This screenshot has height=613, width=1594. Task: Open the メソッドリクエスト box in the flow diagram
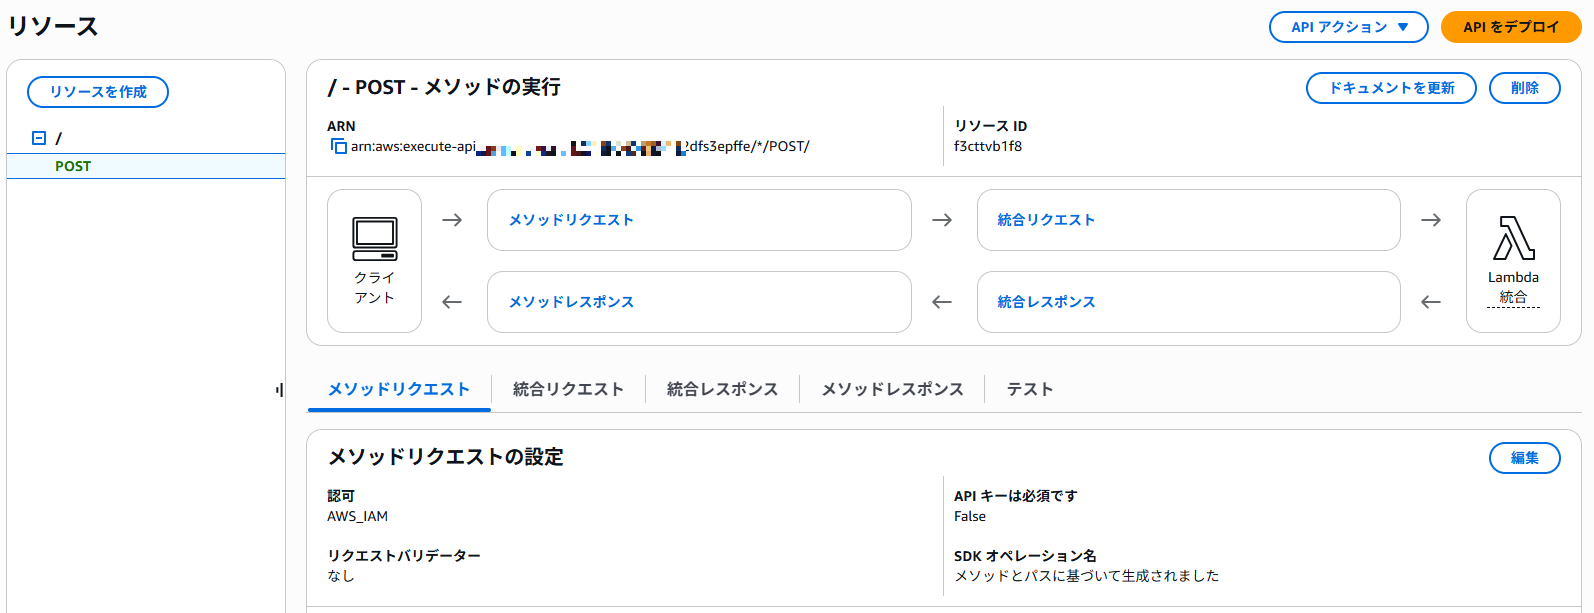(699, 220)
